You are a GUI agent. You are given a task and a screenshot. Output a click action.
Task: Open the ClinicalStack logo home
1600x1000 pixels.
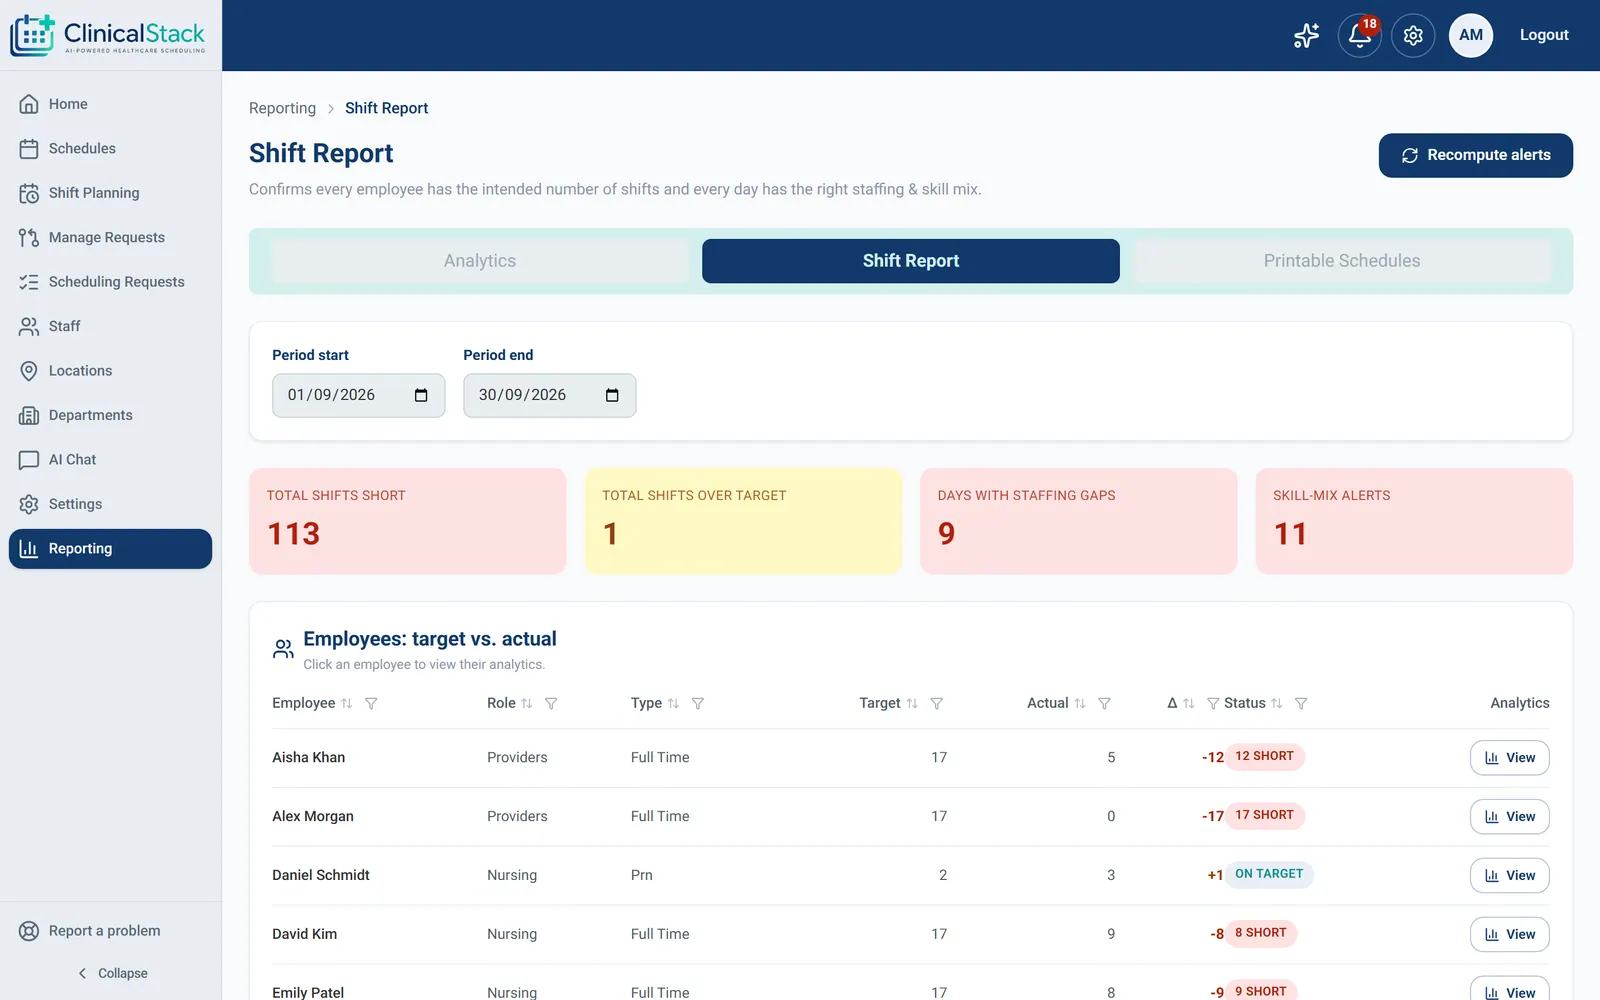click(109, 35)
